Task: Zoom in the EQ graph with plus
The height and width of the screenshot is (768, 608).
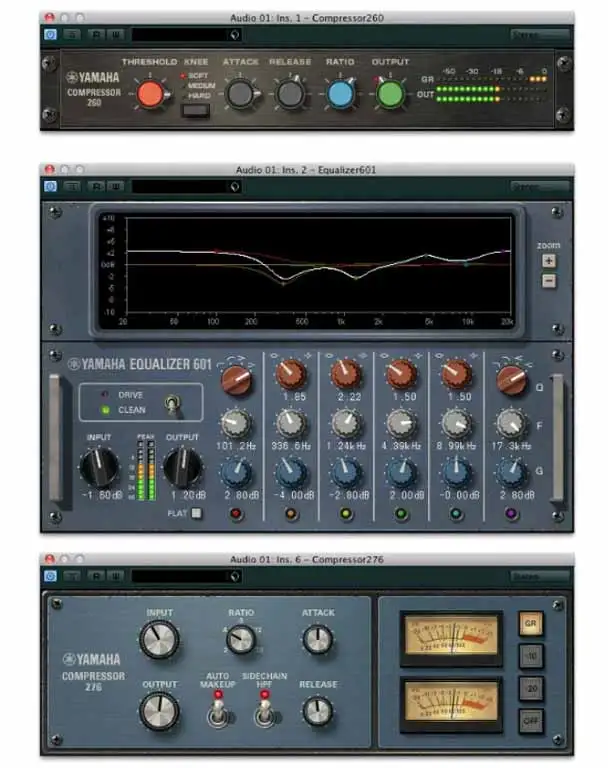Action: click(549, 261)
